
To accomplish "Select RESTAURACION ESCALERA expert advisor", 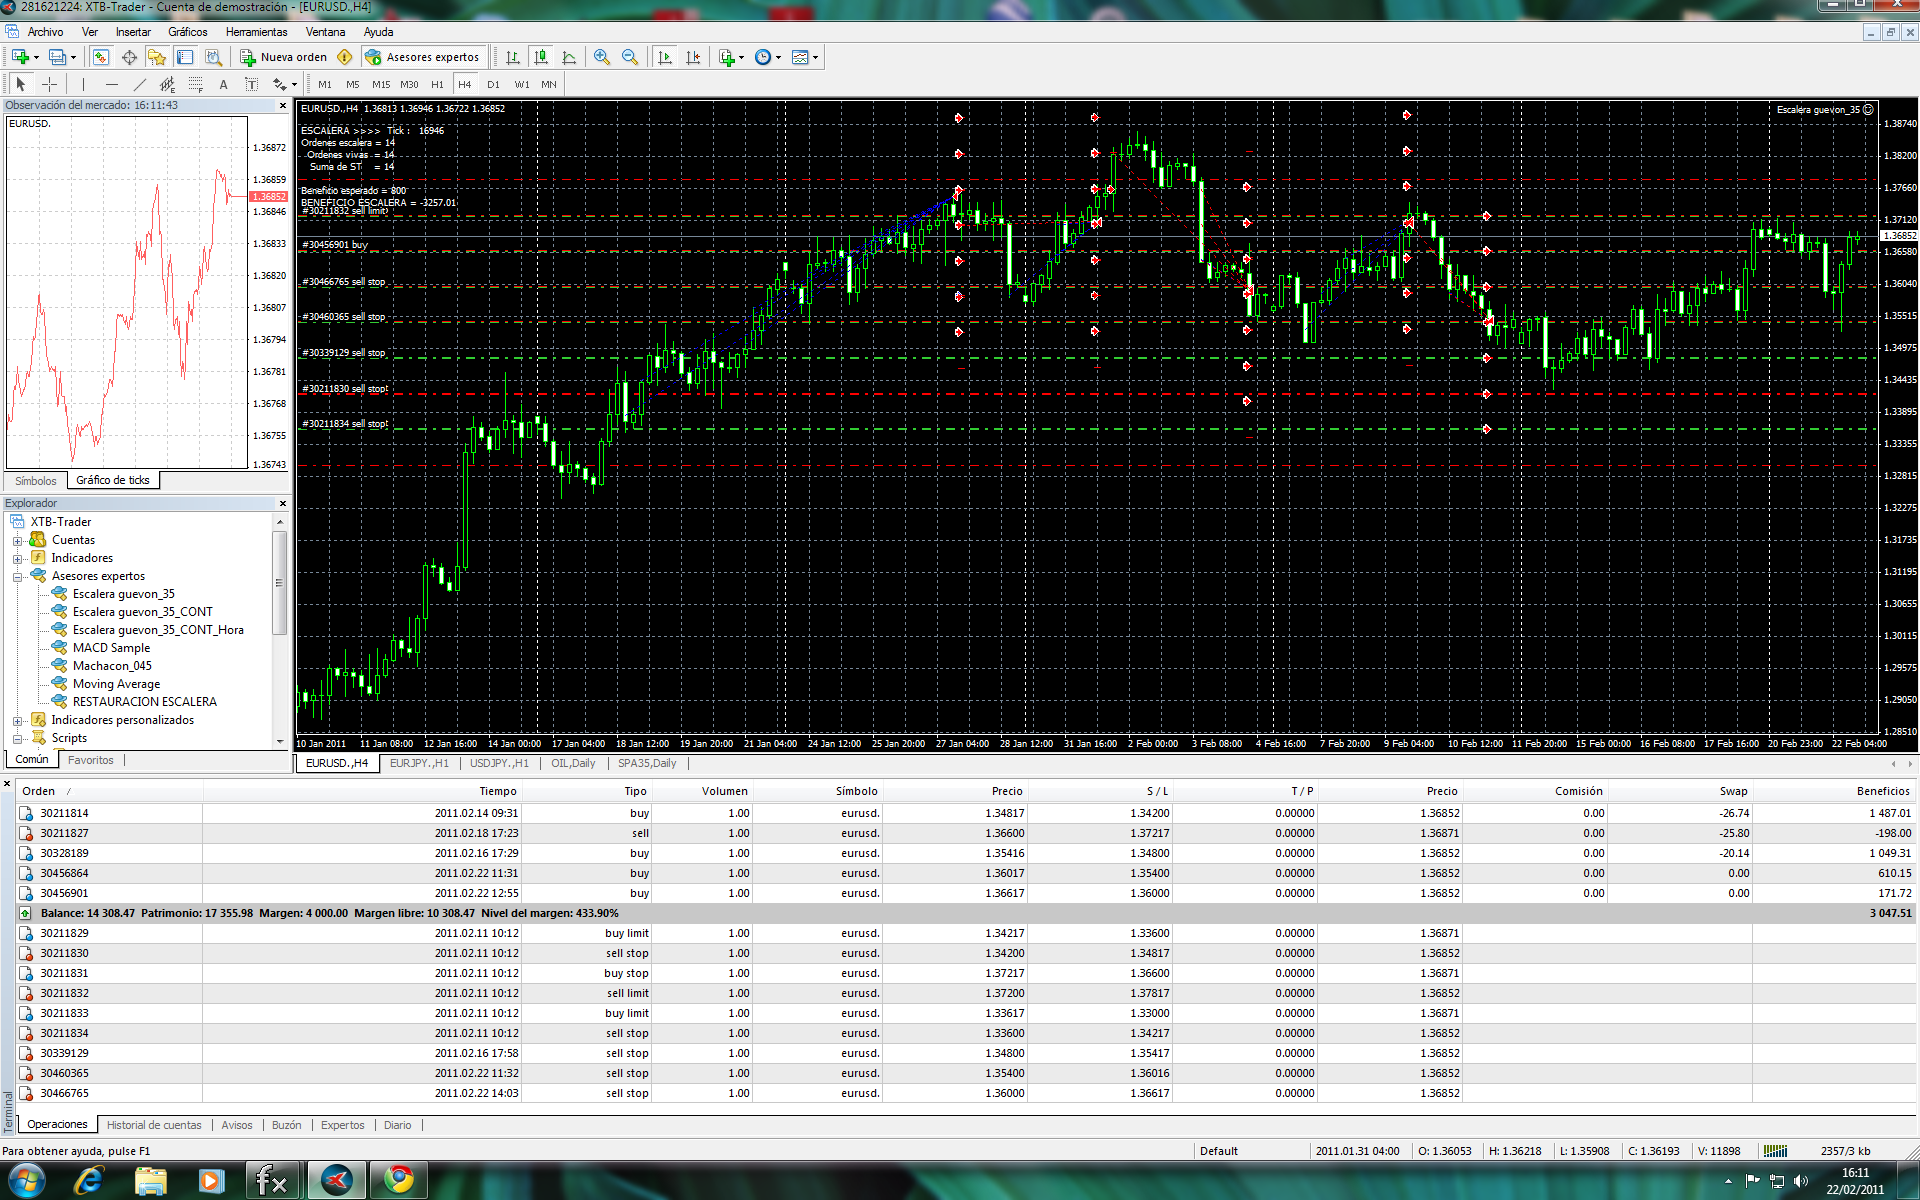I will pyautogui.click(x=144, y=702).
